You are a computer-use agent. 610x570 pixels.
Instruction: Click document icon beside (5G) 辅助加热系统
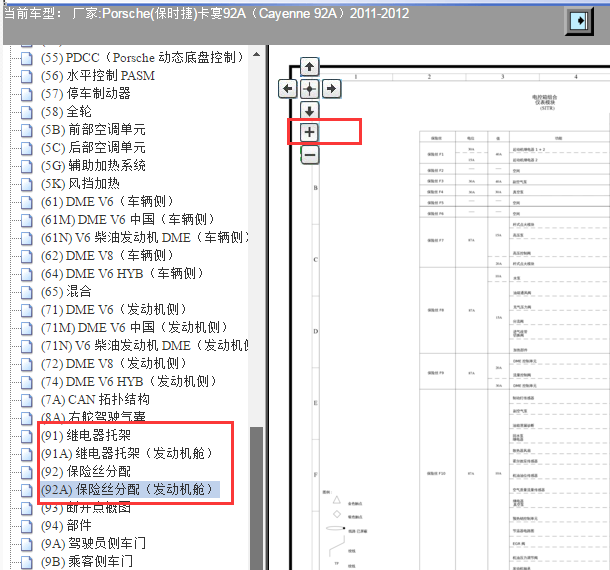pos(26,166)
